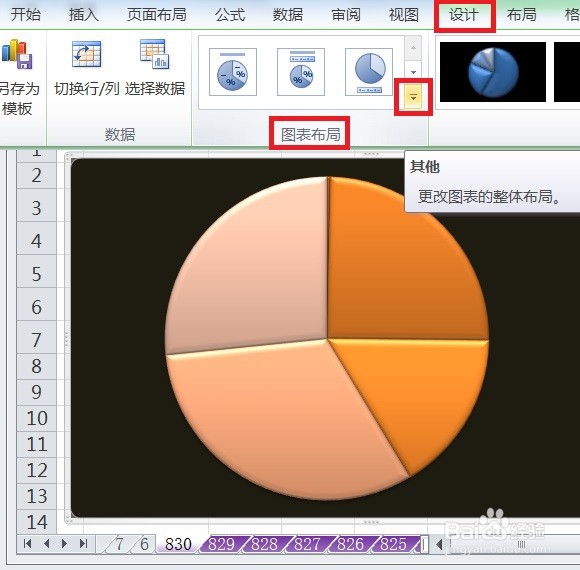Switch to the 视图 ribbon tab
The image size is (580, 570).
tap(404, 15)
